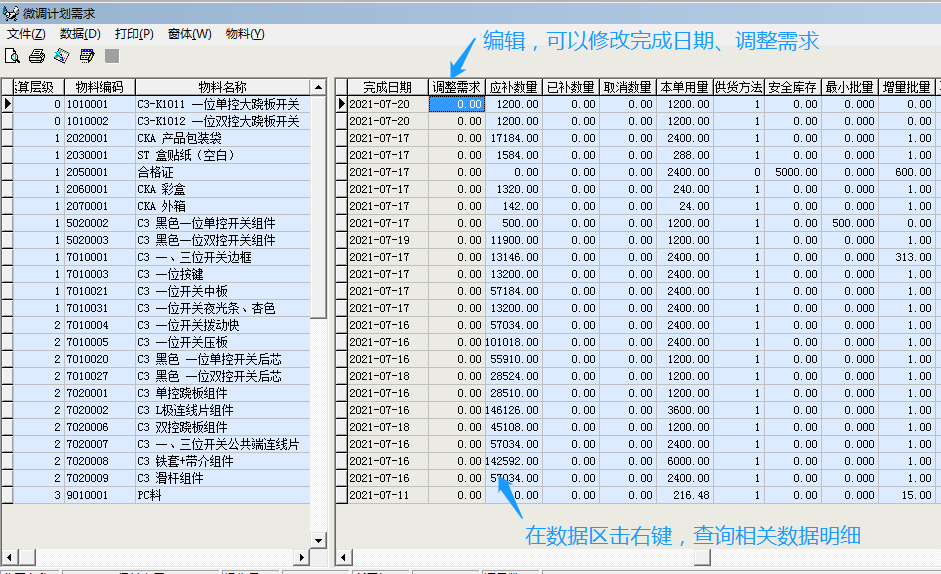
Task: Click the 物料名称 column header
Action: click(222, 87)
